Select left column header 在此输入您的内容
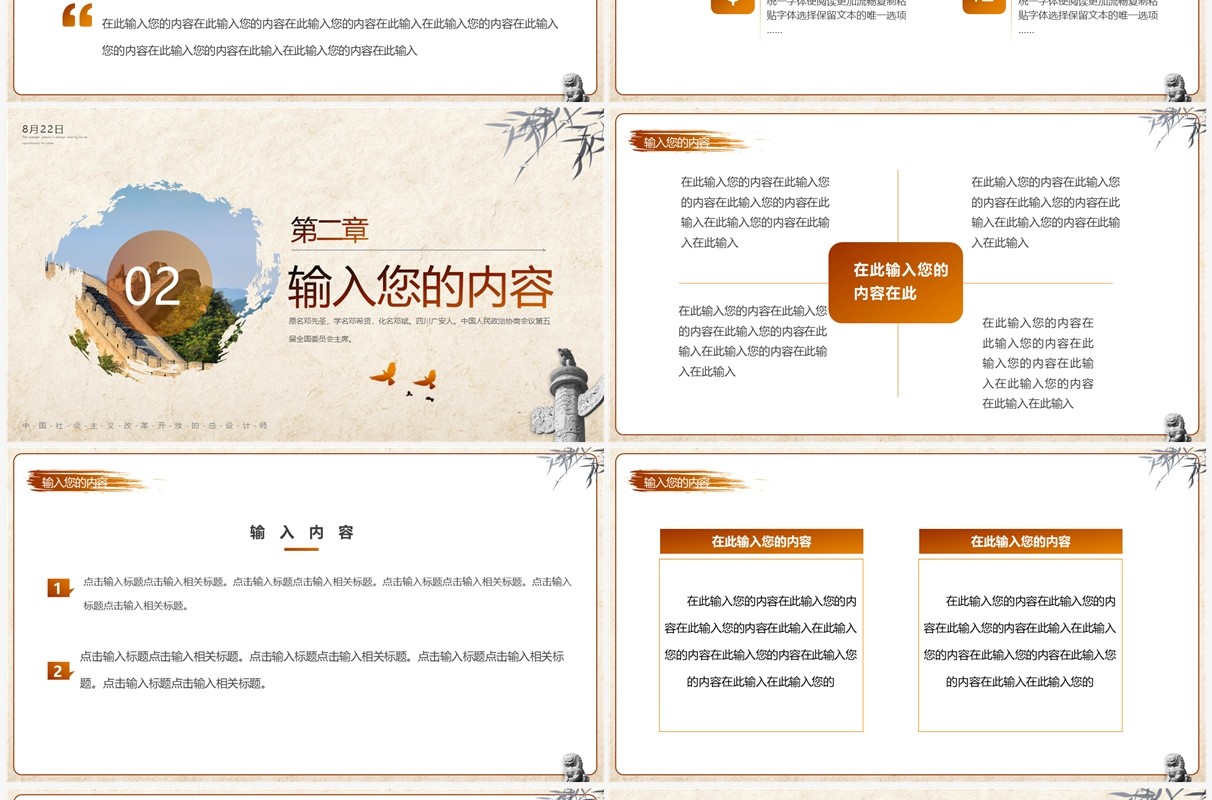Screen dimensions: 1212x800 [x=761, y=541]
